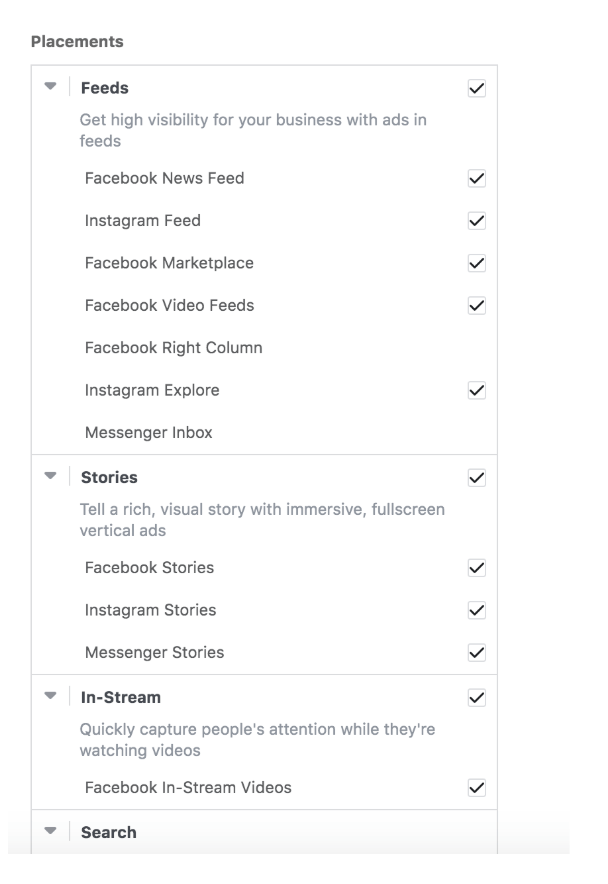608x884 pixels.
Task: Uncheck the Feeds group checkbox
Action: tap(476, 89)
